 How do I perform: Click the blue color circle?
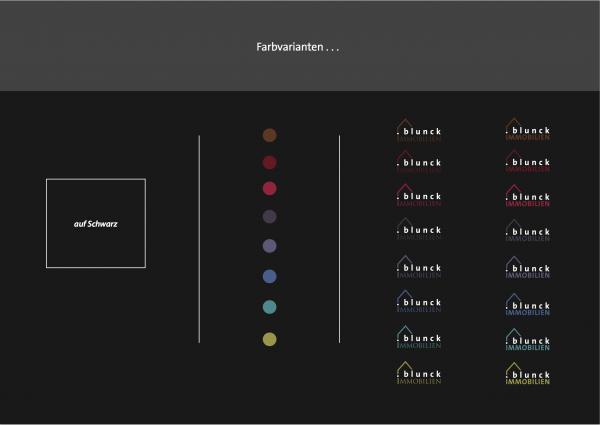(269, 276)
